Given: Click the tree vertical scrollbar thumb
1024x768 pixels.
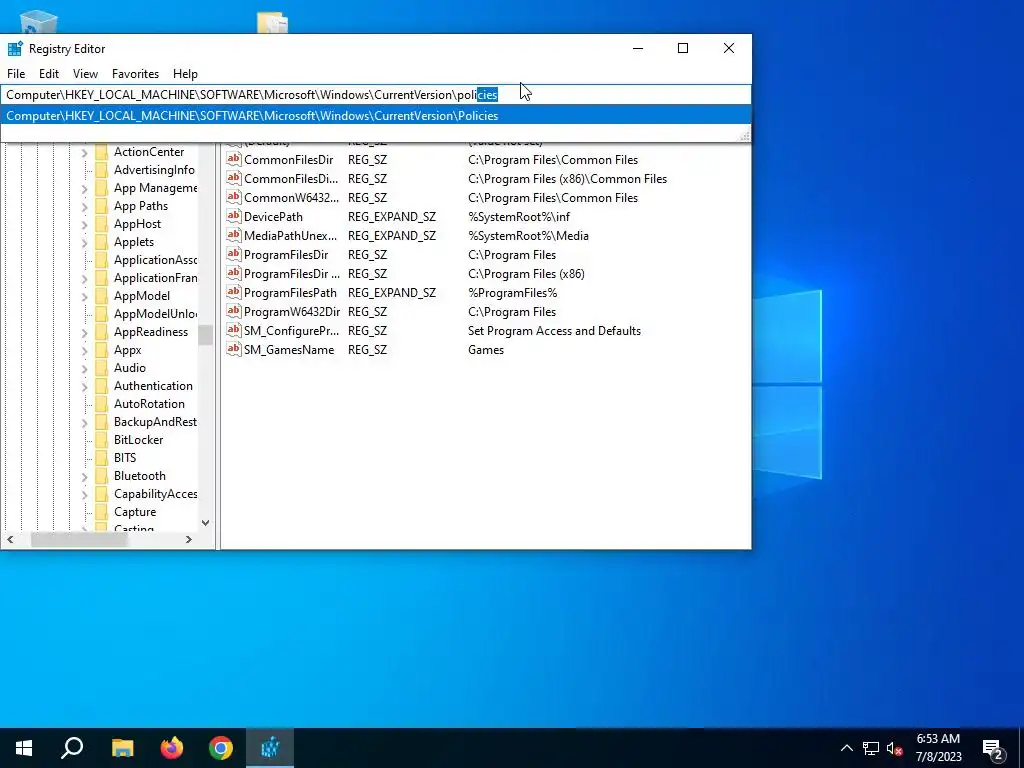Looking at the screenshot, I should (x=205, y=335).
